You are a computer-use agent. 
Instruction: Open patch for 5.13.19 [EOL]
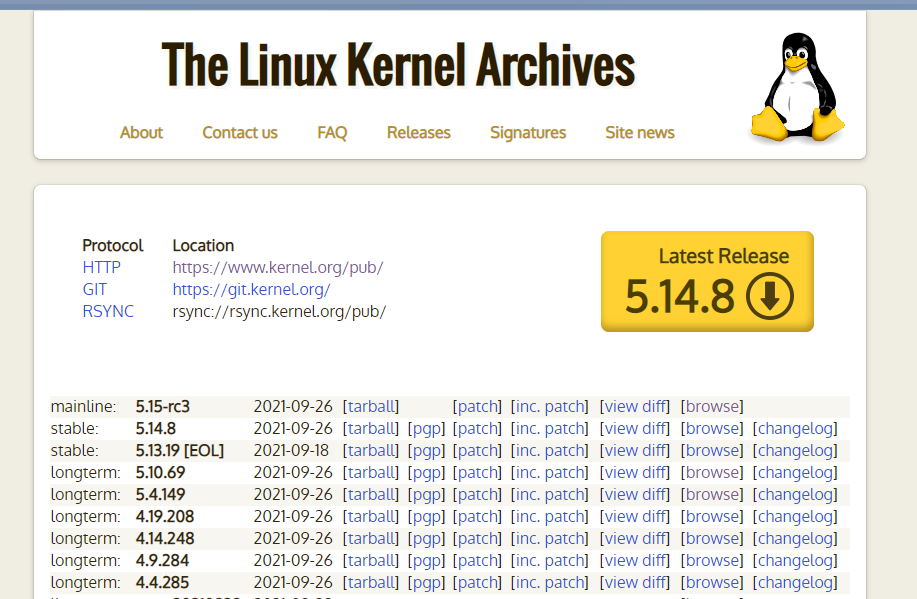pos(477,450)
